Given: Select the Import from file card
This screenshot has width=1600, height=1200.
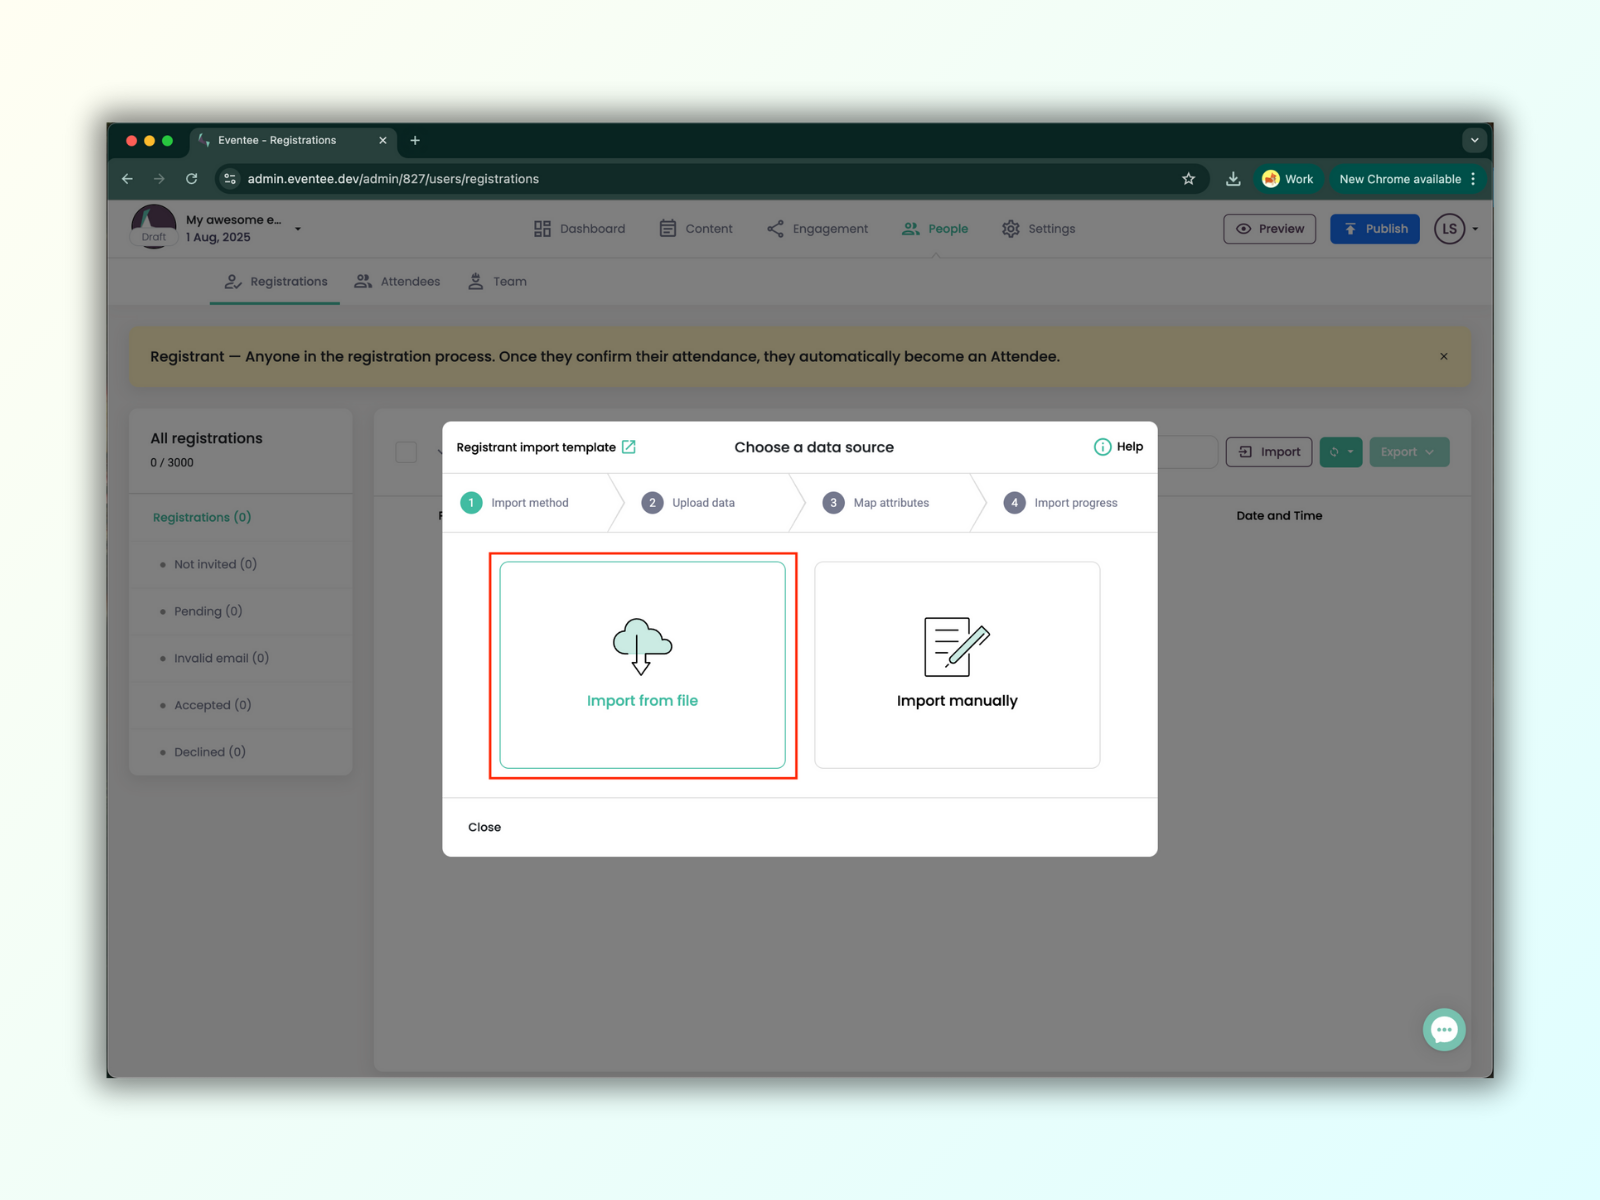Looking at the screenshot, I should [x=642, y=665].
